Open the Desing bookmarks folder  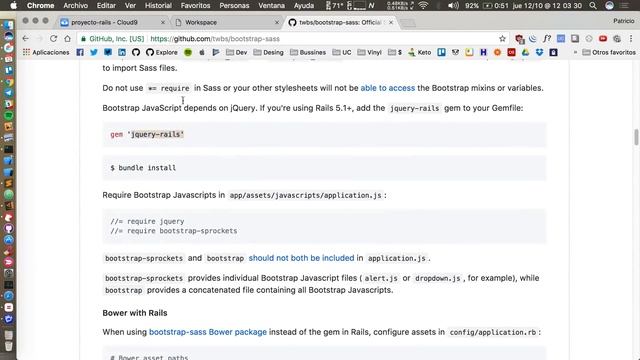click(x=268, y=52)
